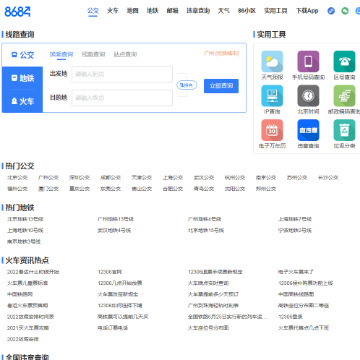The width and height of the screenshot is (360, 360).
Task: Open the 福州公交 link
Action: point(17,189)
